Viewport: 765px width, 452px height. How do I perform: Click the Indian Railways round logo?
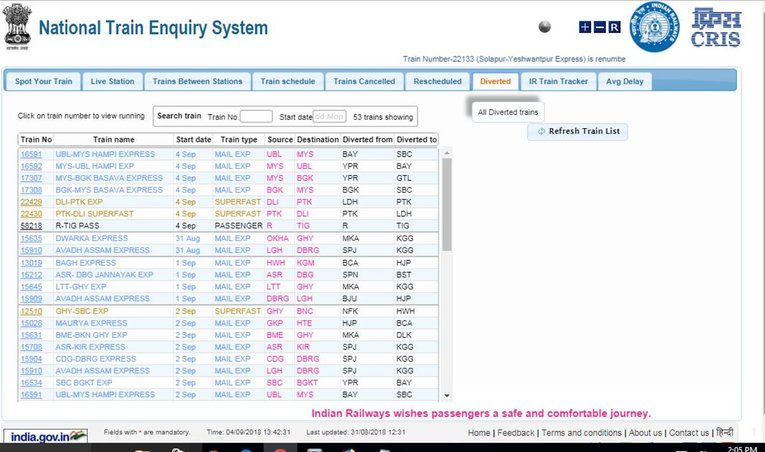pyautogui.click(x=653, y=28)
